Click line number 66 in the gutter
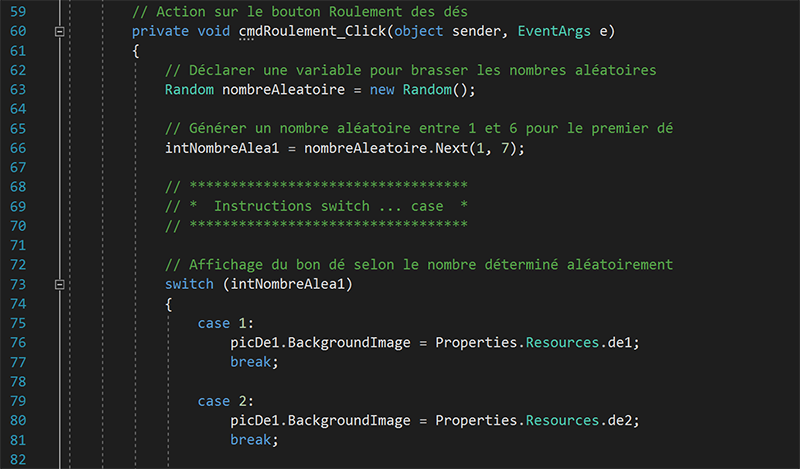Viewport: 800px width, 469px height. click(18, 149)
